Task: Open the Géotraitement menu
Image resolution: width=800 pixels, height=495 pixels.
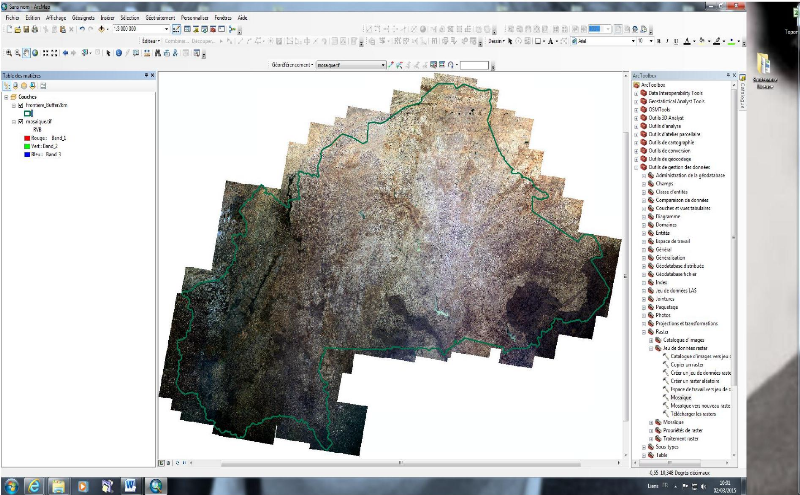Action: click(158, 18)
